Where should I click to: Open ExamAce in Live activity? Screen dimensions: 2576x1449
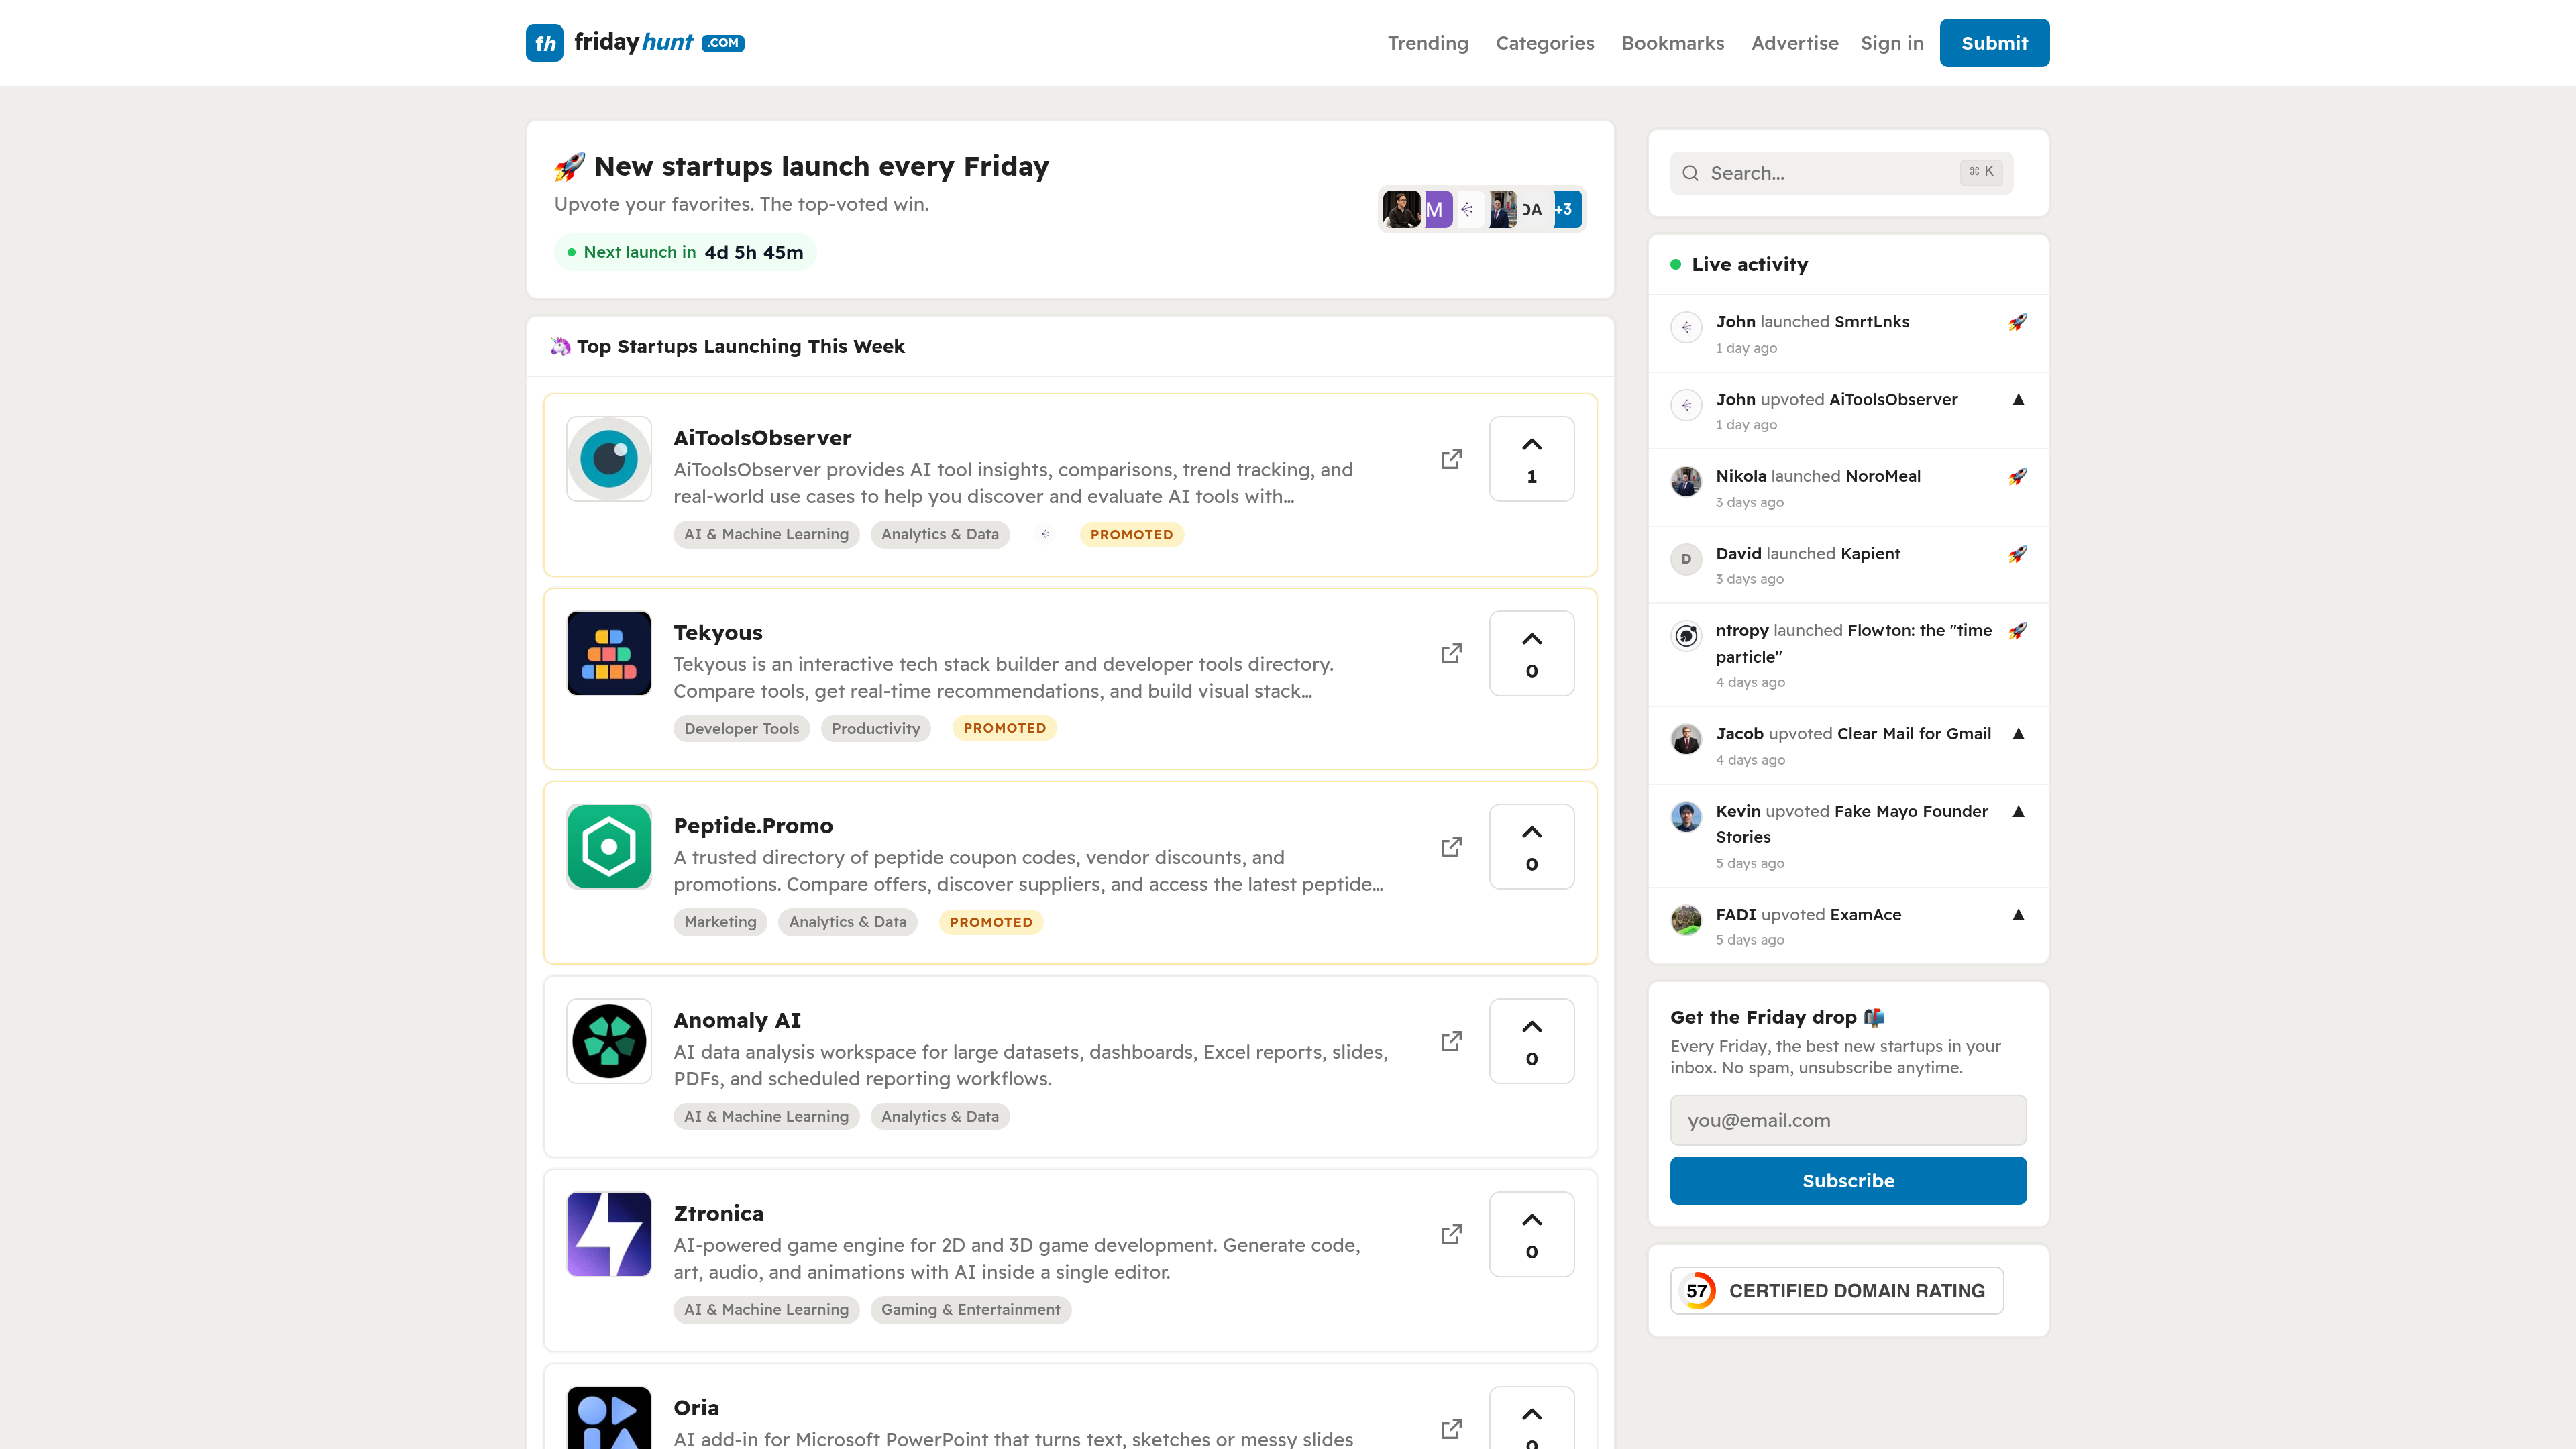[x=1865, y=915]
